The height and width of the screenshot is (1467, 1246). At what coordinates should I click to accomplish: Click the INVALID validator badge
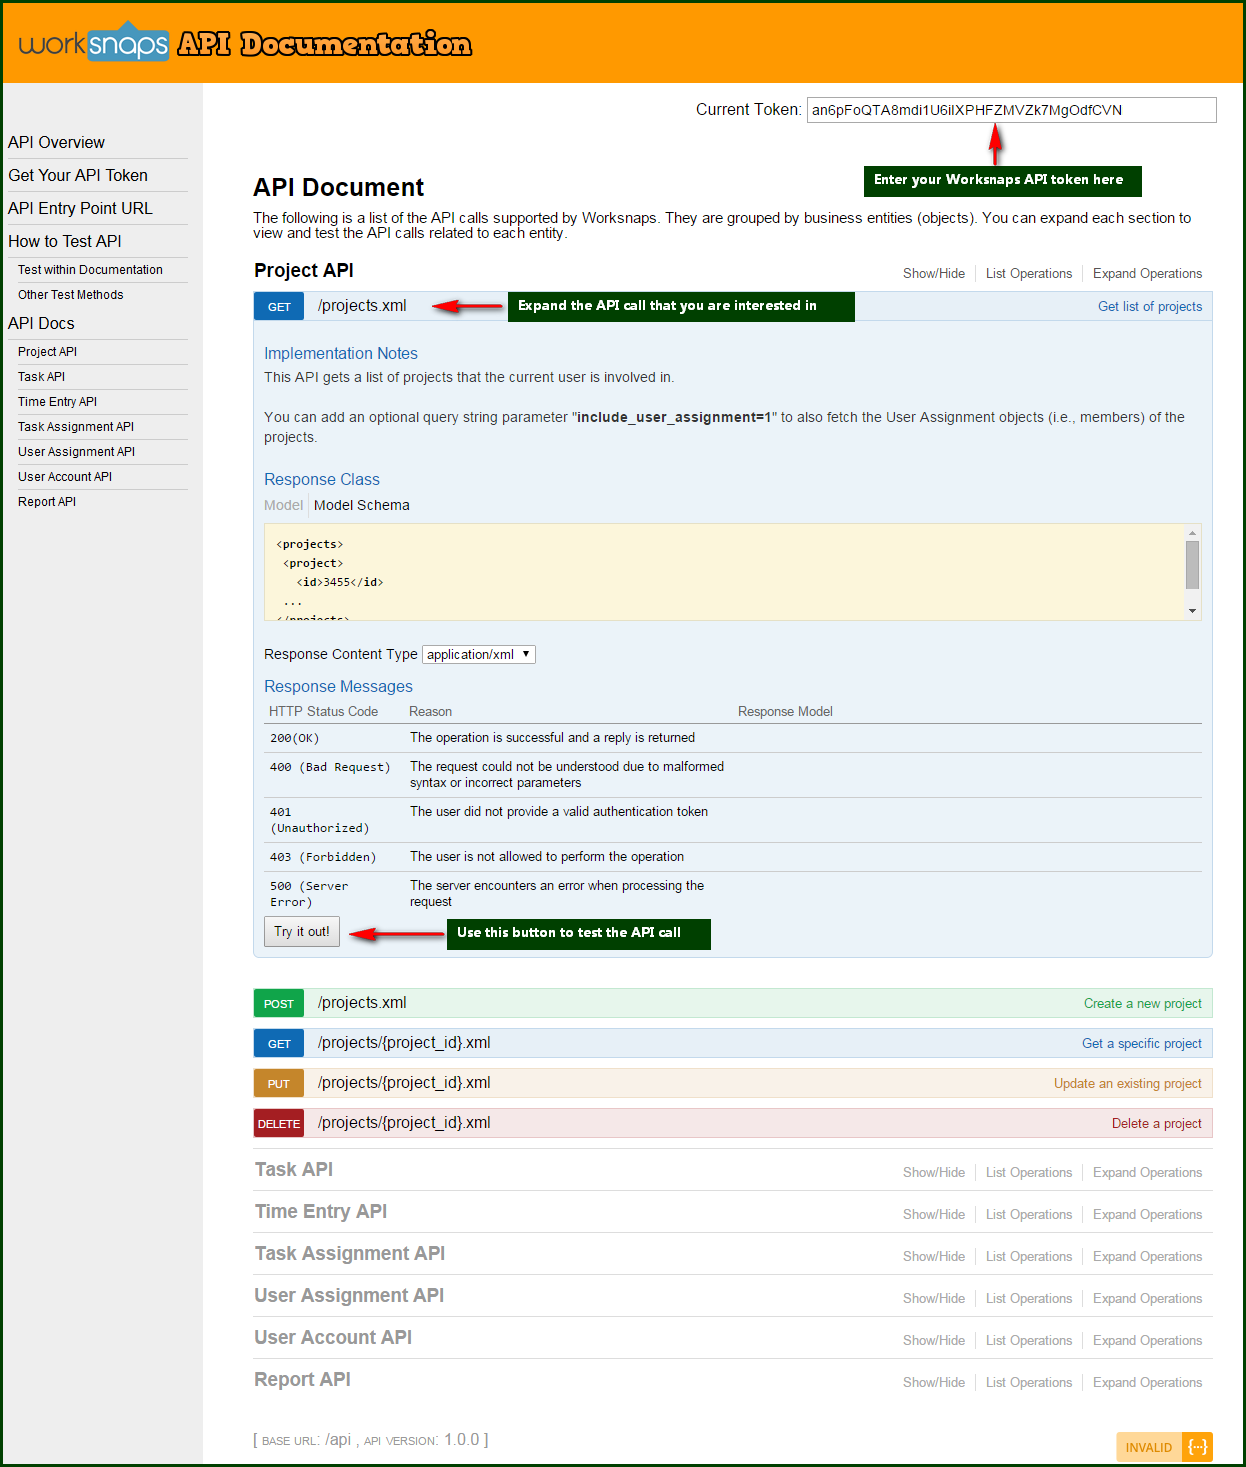[1149, 1447]
